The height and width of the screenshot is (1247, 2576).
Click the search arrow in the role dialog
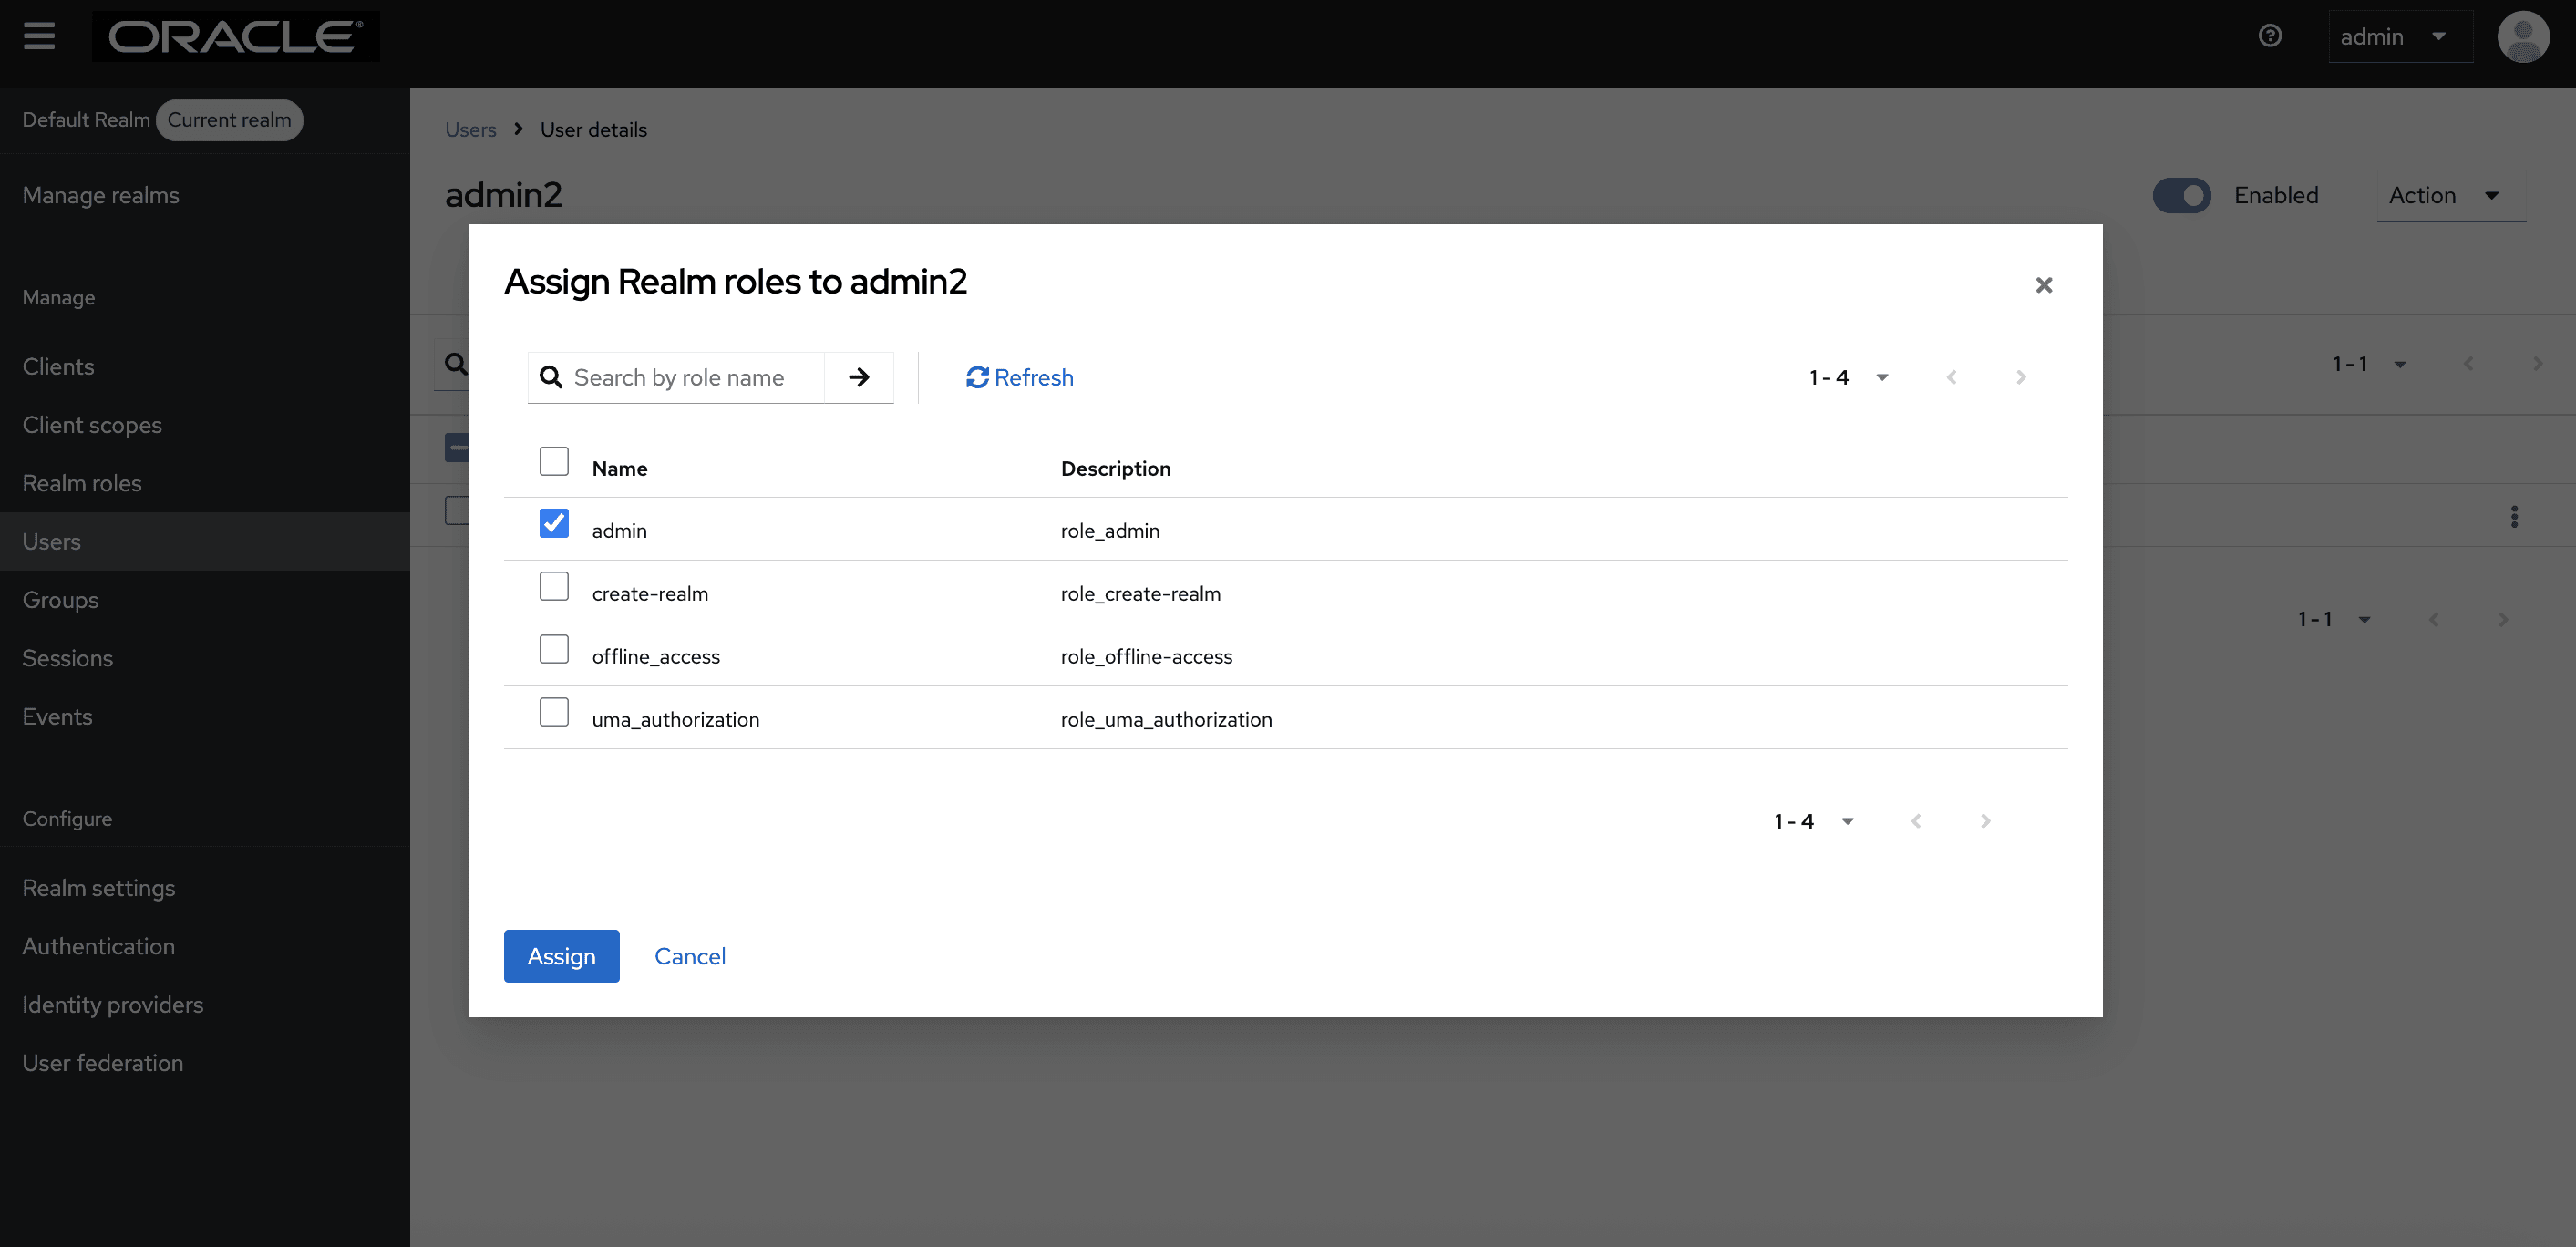859,377
